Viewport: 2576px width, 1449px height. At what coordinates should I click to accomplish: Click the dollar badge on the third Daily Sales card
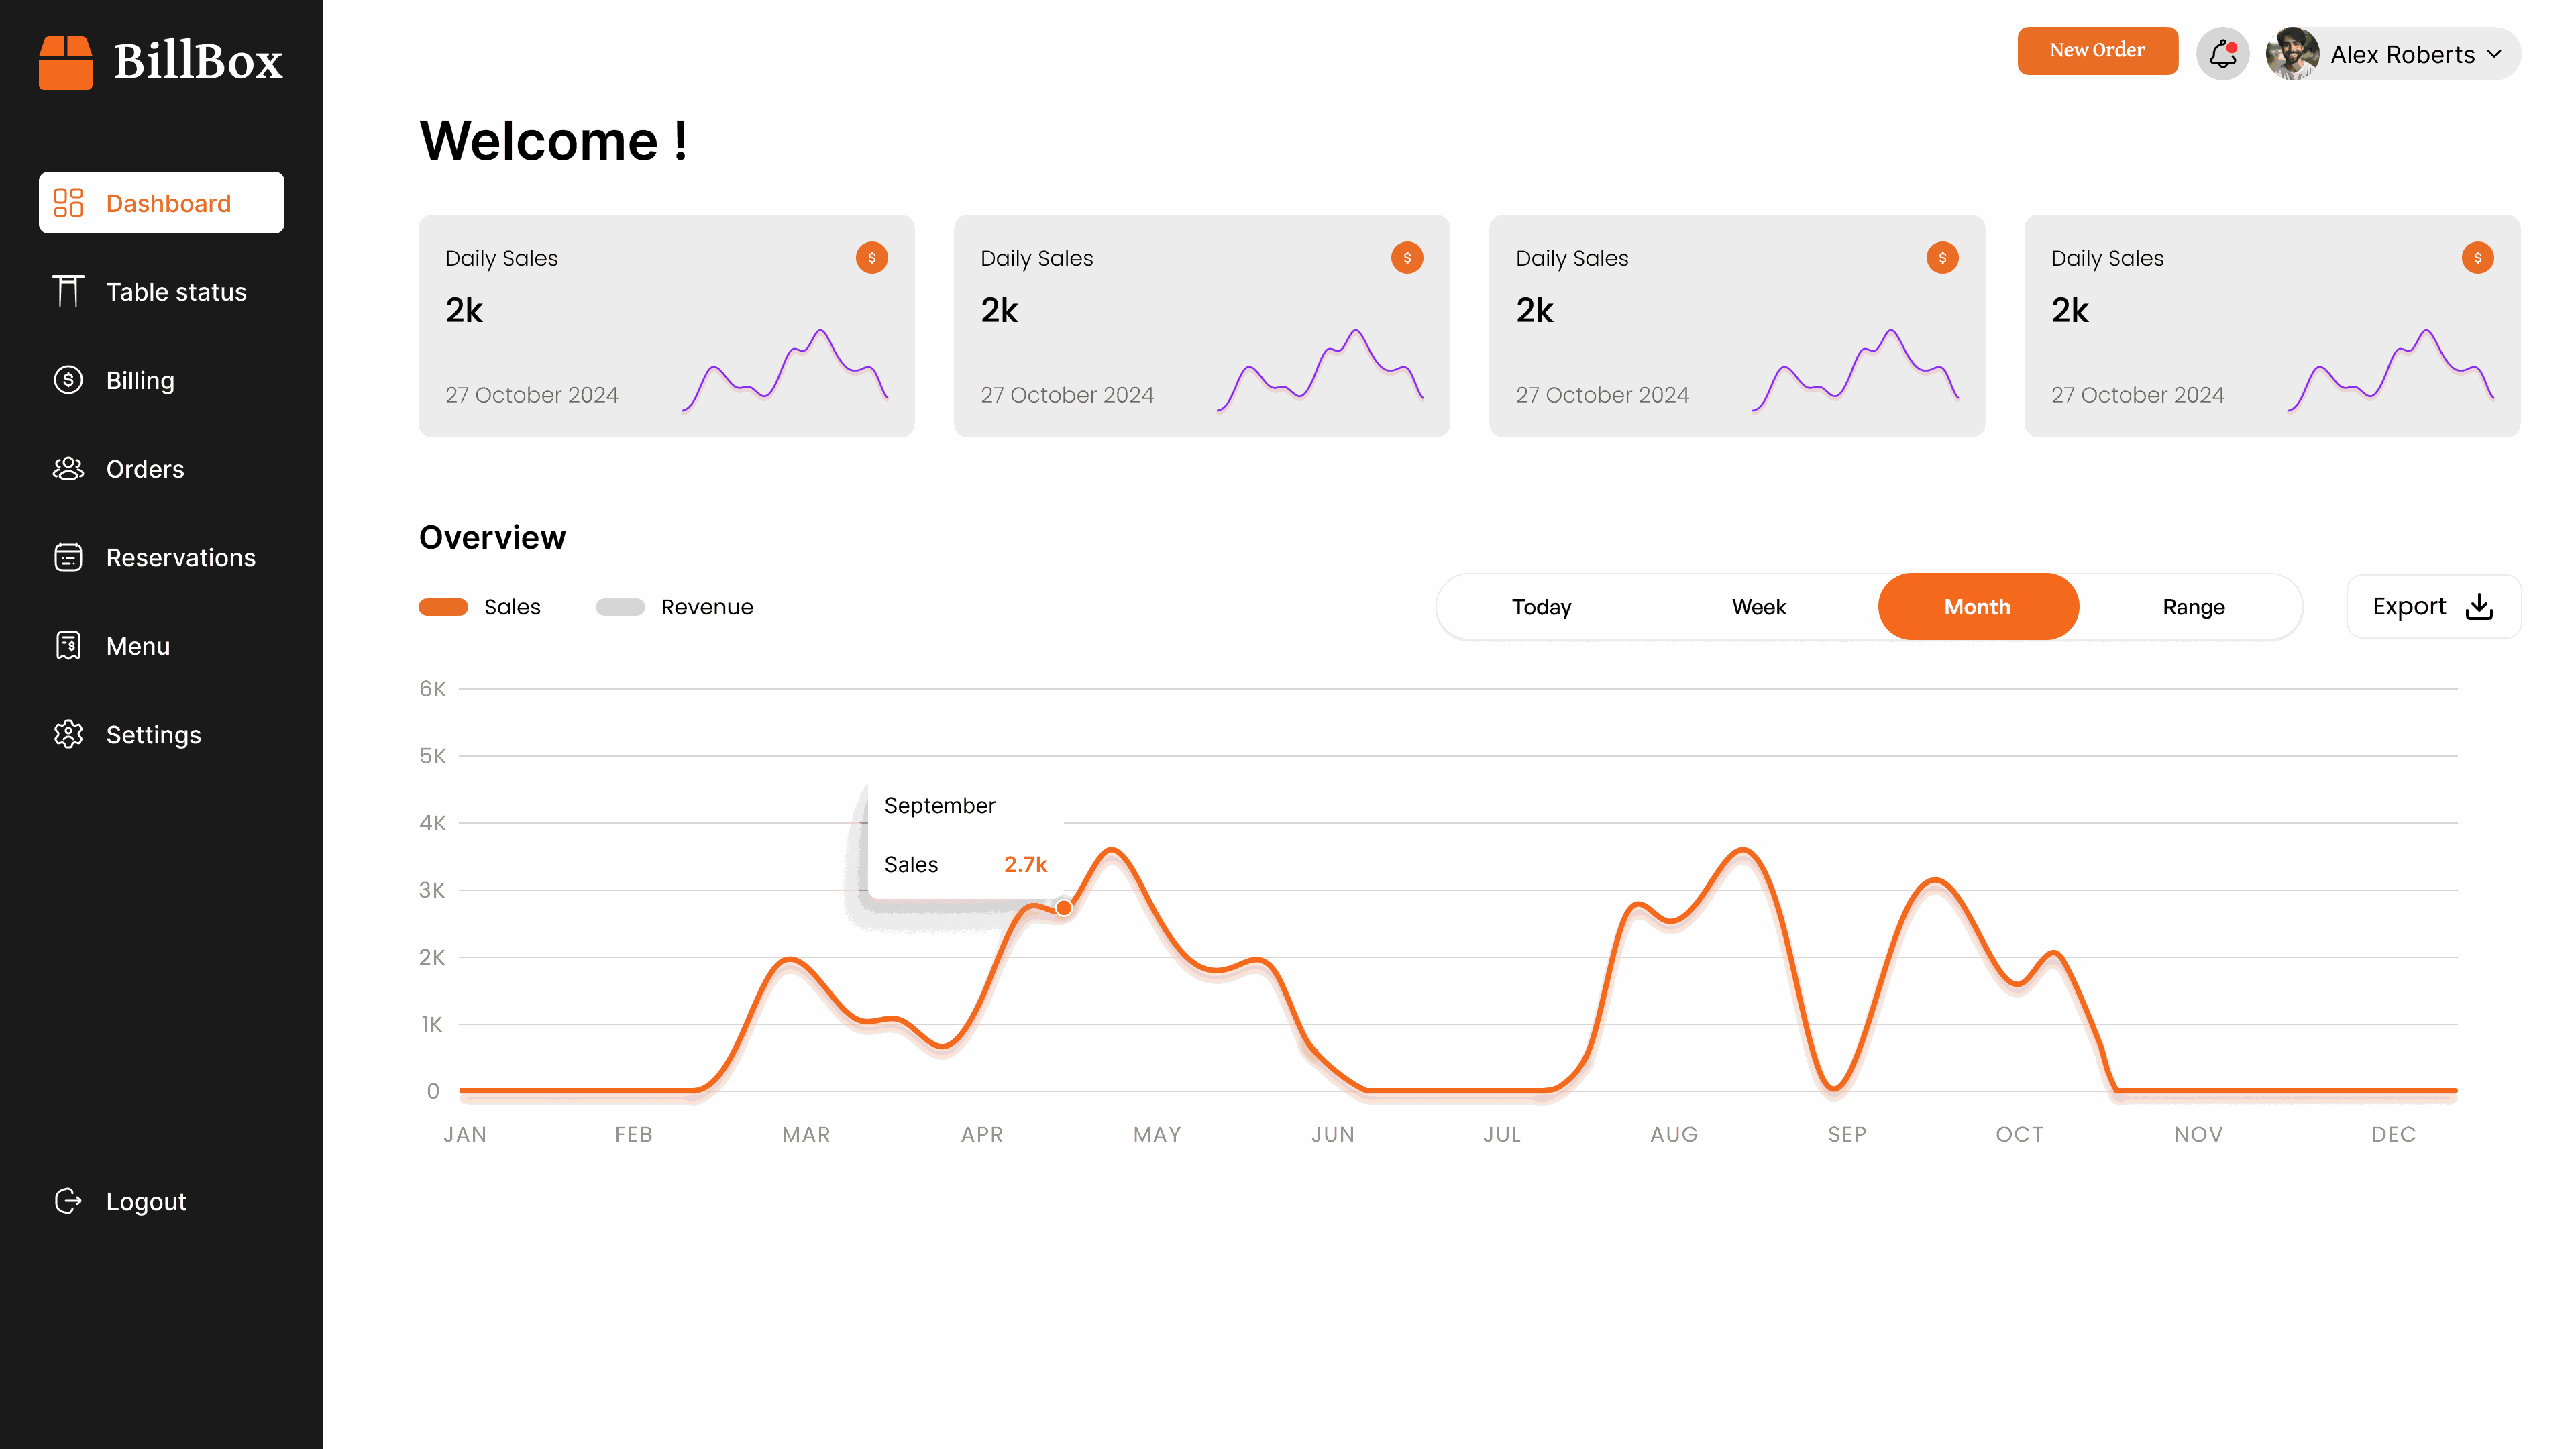(x=1942, y=258)
